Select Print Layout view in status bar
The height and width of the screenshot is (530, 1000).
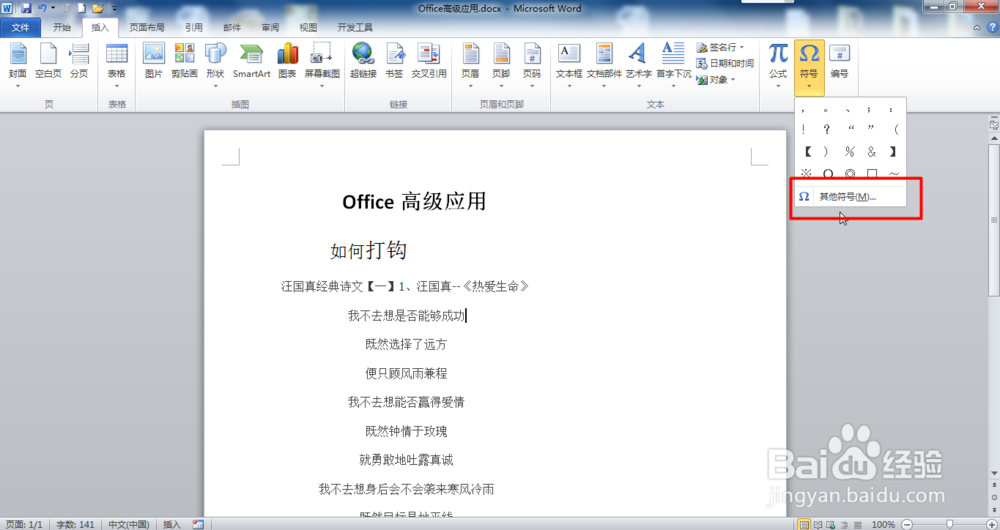(x=805, y=524)
